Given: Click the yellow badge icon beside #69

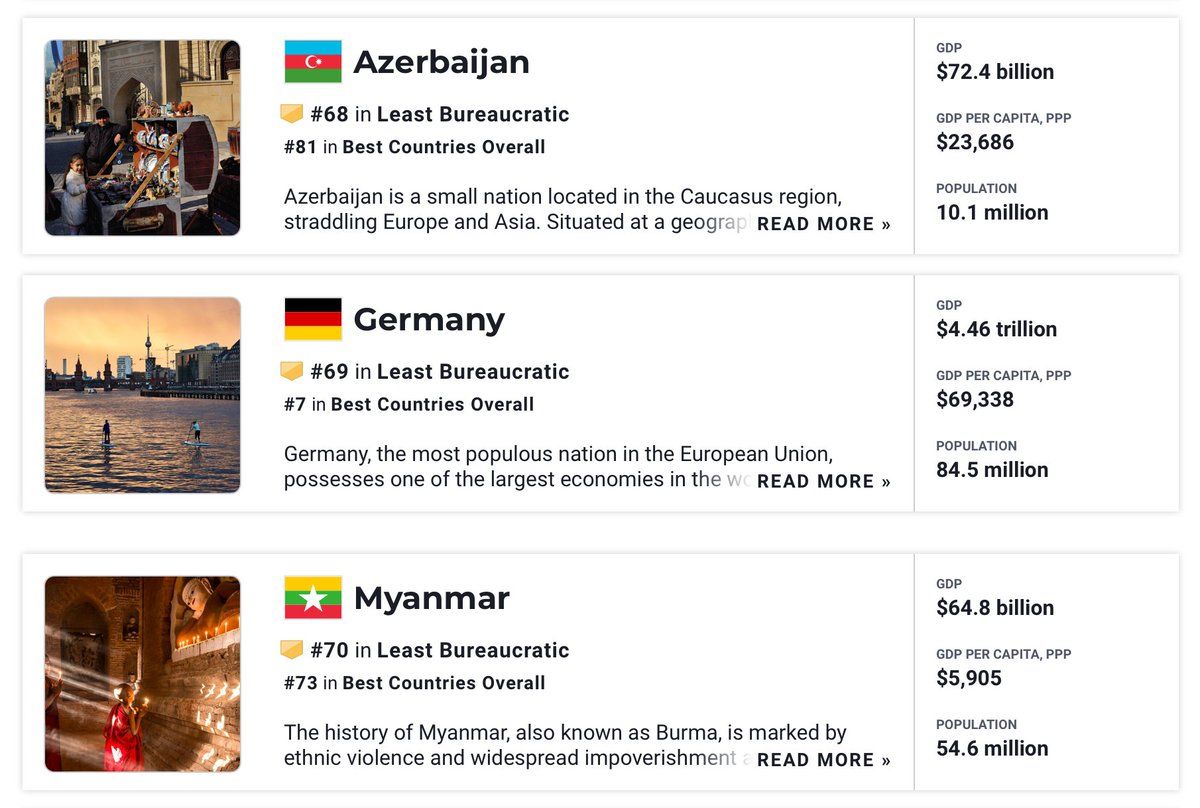Looking at the screenshot, I should [291, 371].
